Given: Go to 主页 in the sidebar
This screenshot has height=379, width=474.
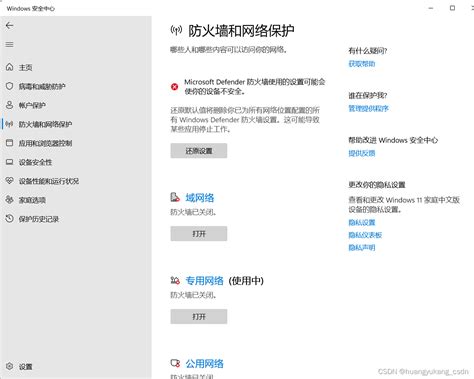Looking at the screenshot, I should point(25,67).
